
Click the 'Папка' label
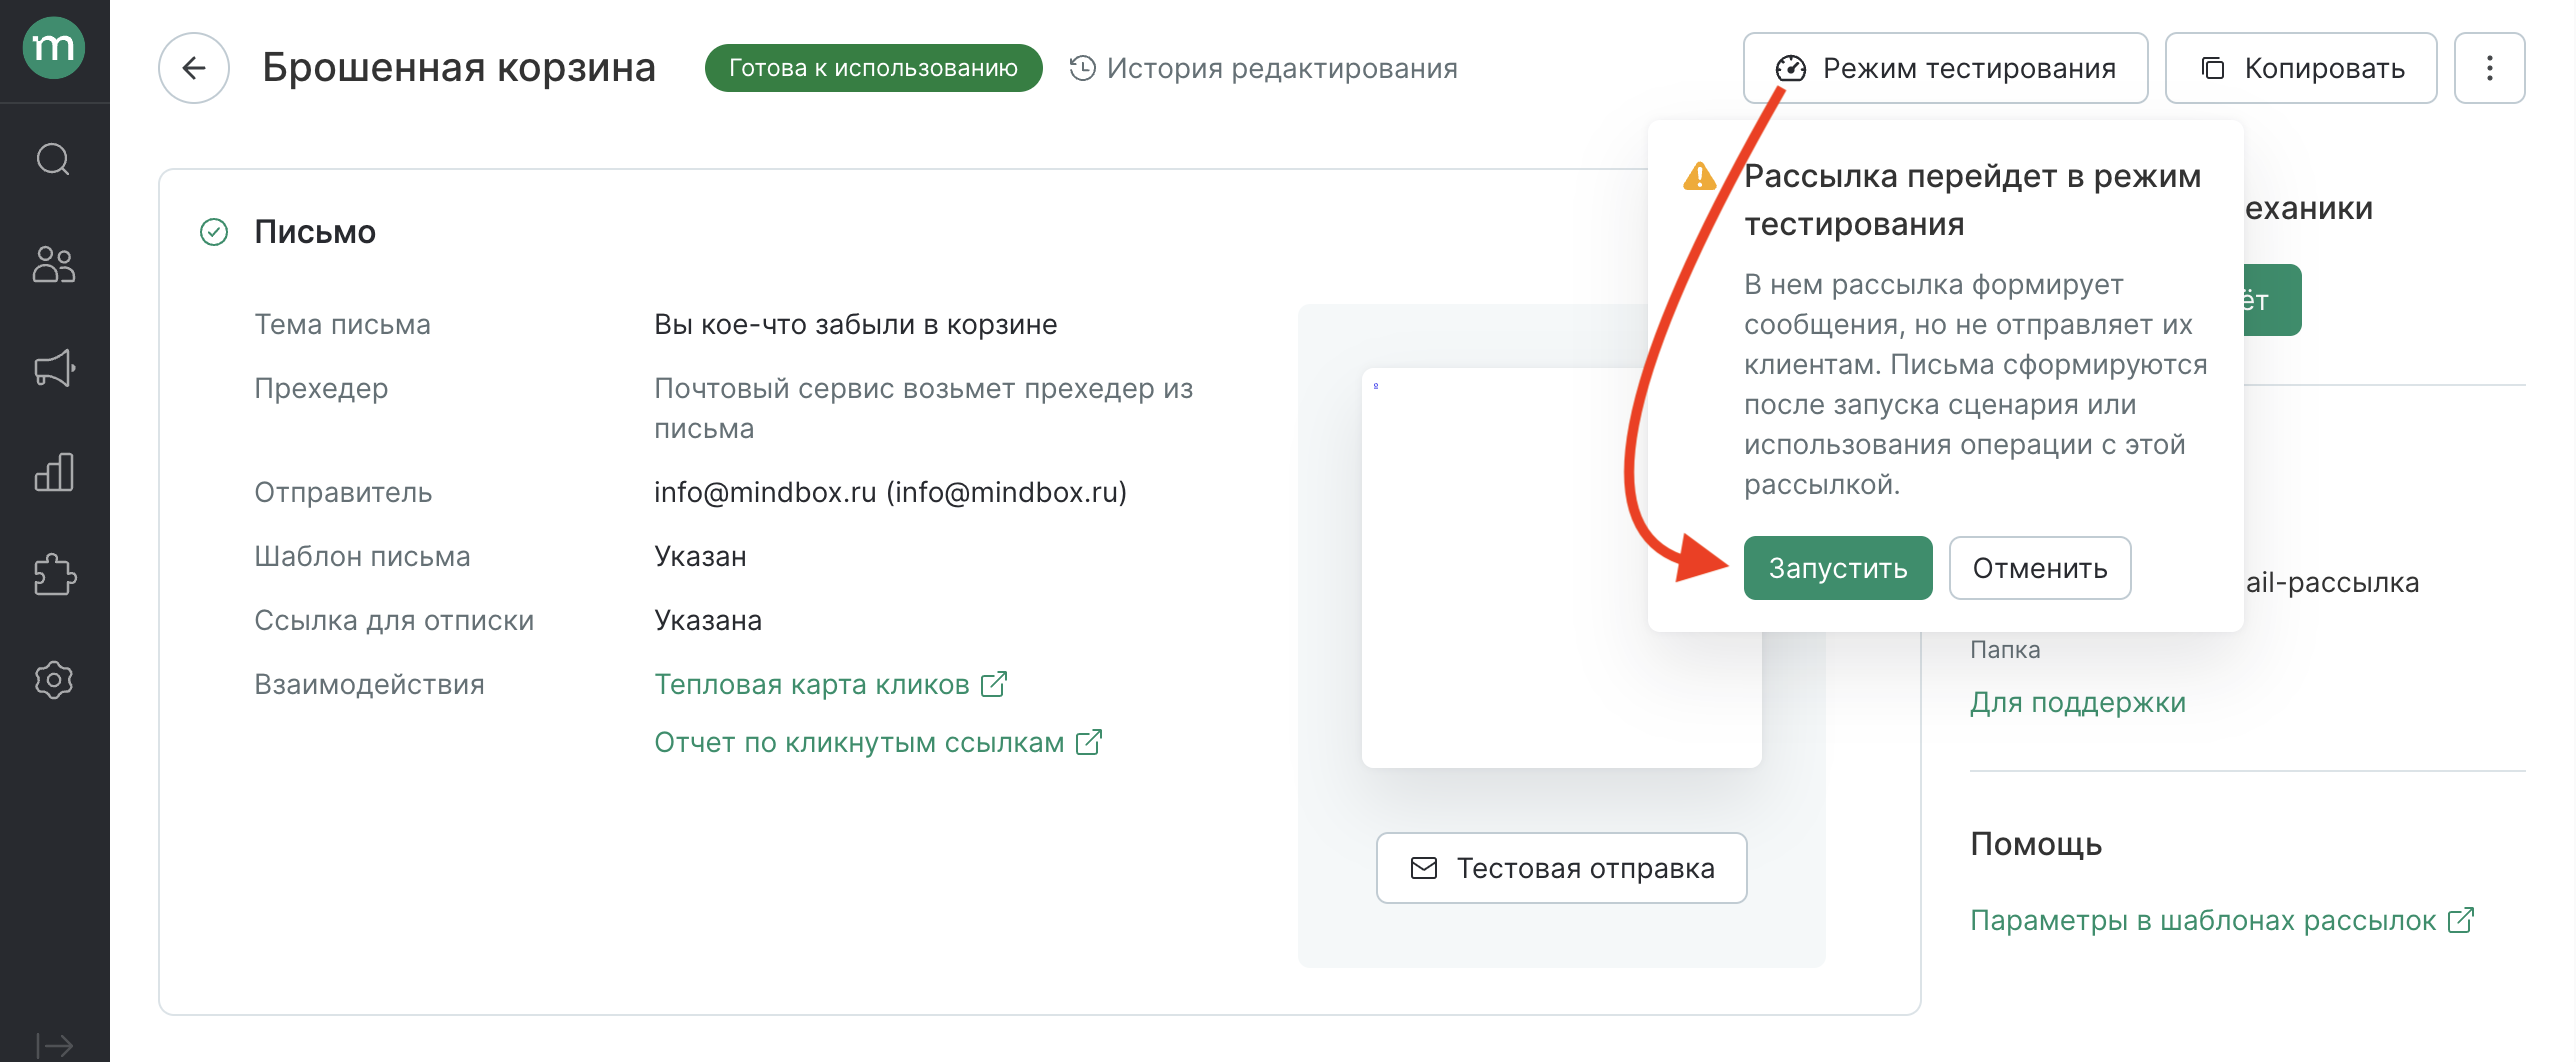coord(2005,650)
